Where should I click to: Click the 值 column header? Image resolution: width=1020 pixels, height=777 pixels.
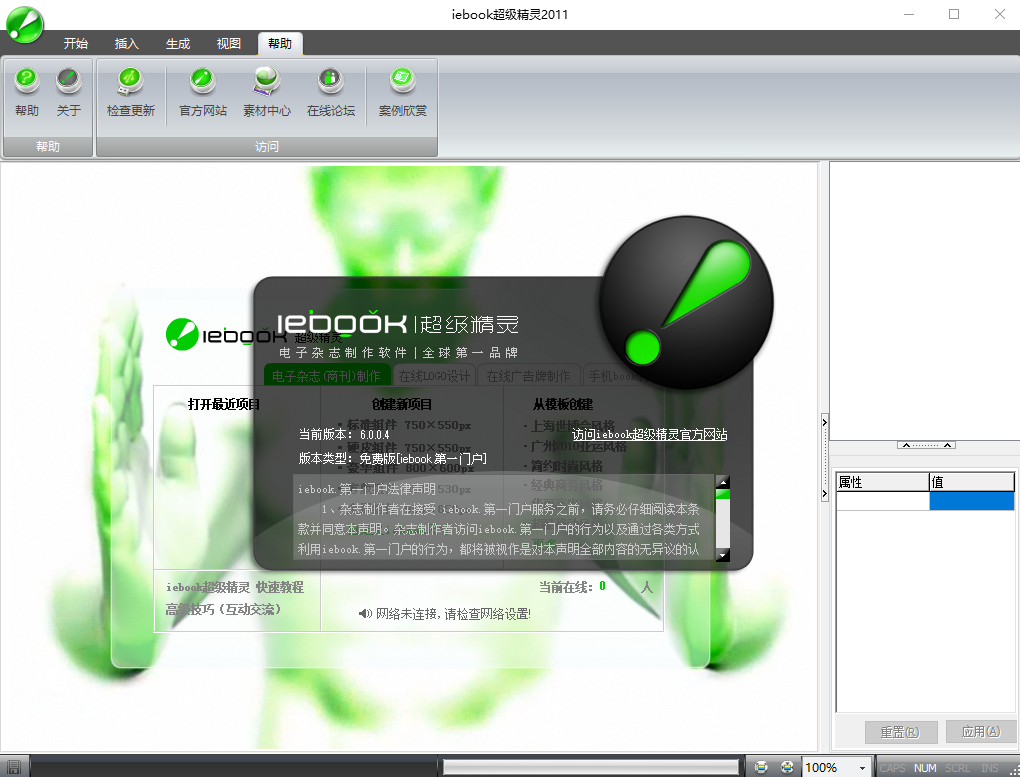pyautogui.click(x=972, y=482)
